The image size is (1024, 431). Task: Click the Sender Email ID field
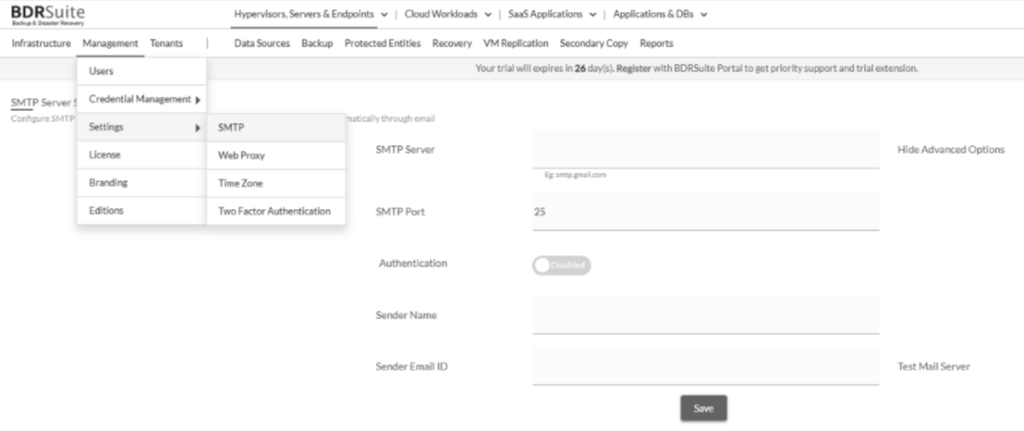[705, 366]
